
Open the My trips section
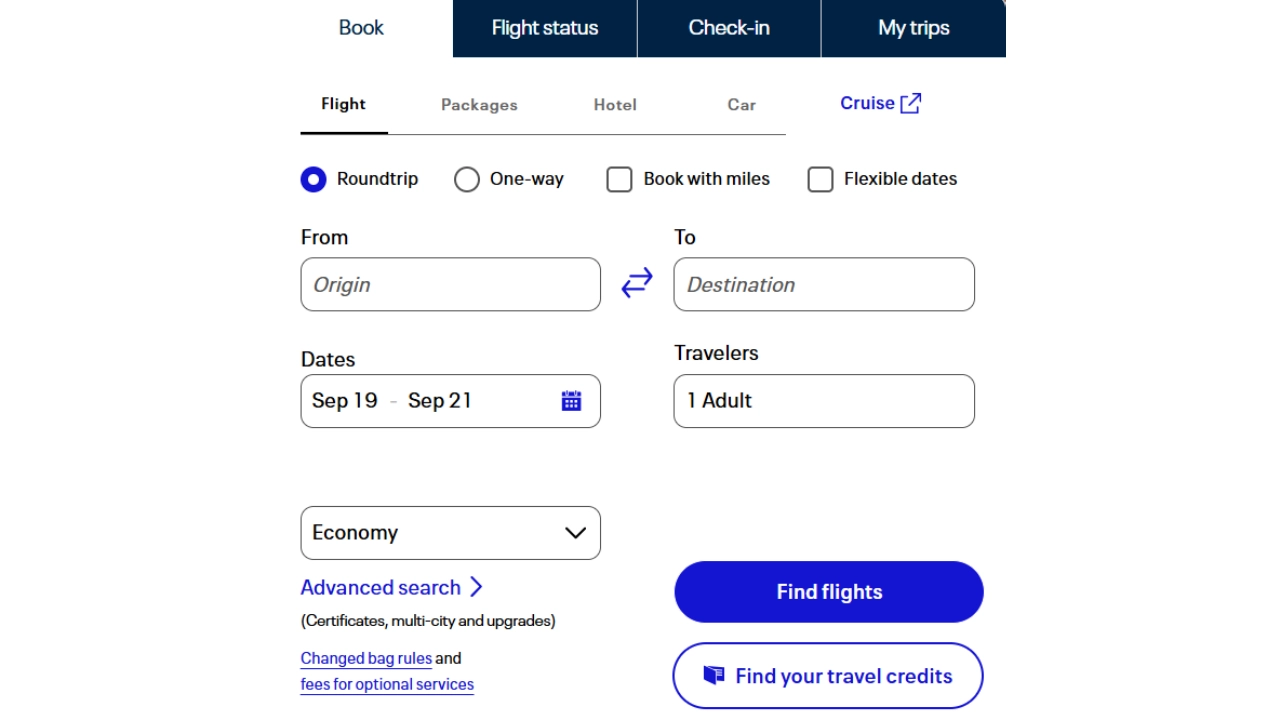tap(913, 28)
